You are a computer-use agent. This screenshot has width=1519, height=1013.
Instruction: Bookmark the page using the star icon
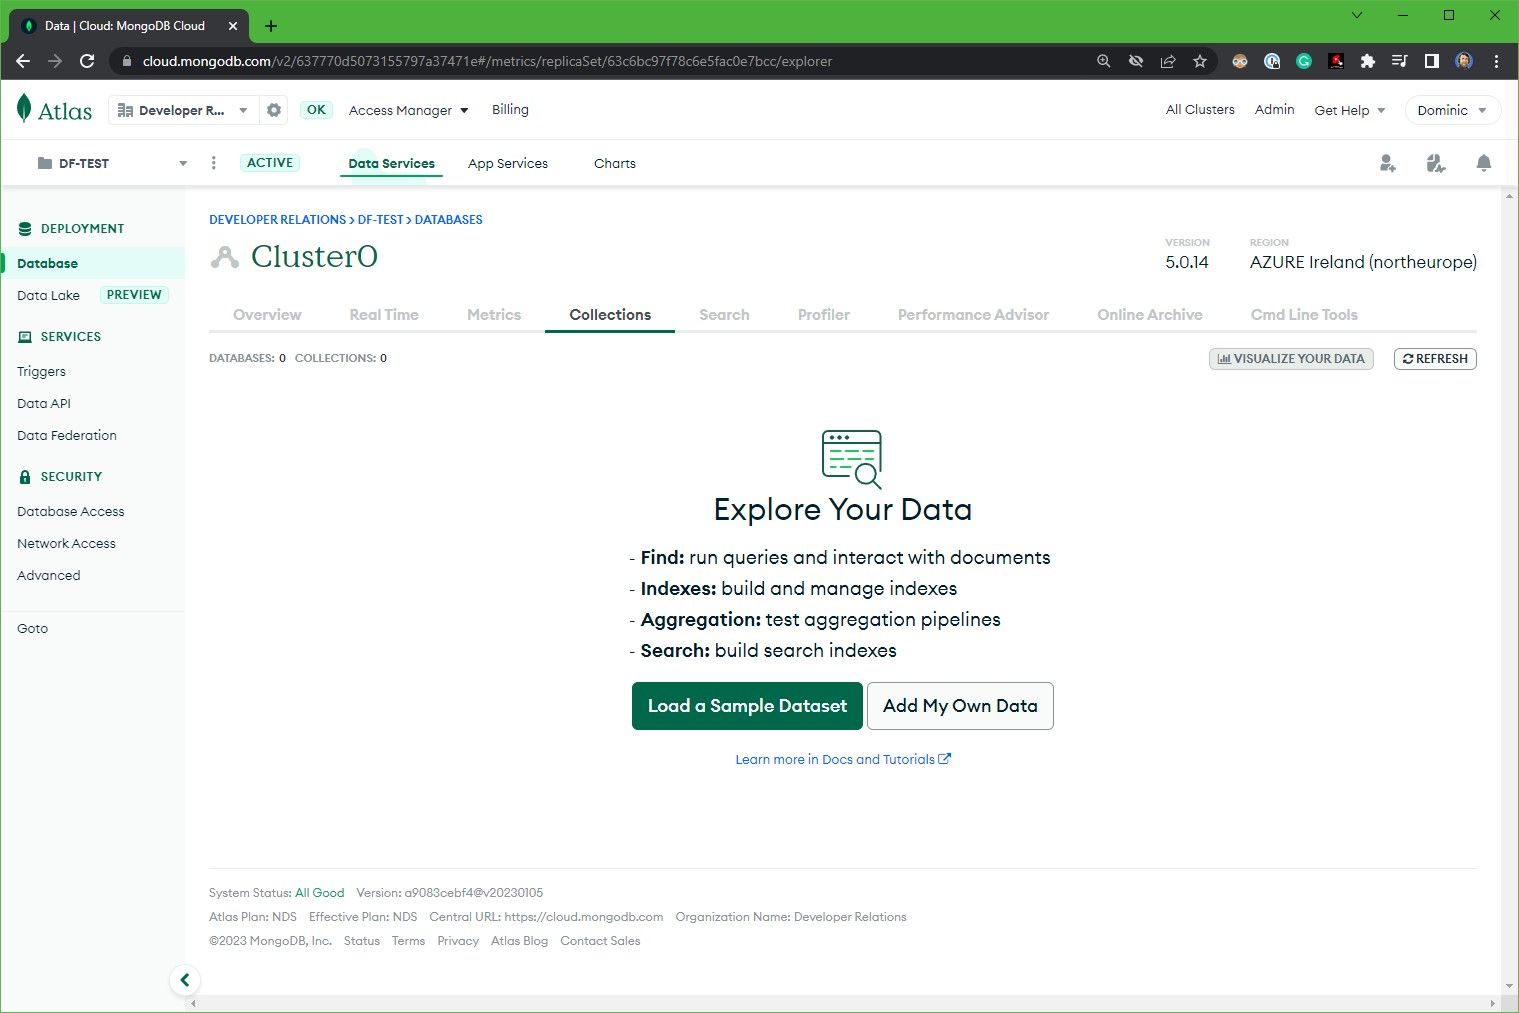[x=1200, y=61]
